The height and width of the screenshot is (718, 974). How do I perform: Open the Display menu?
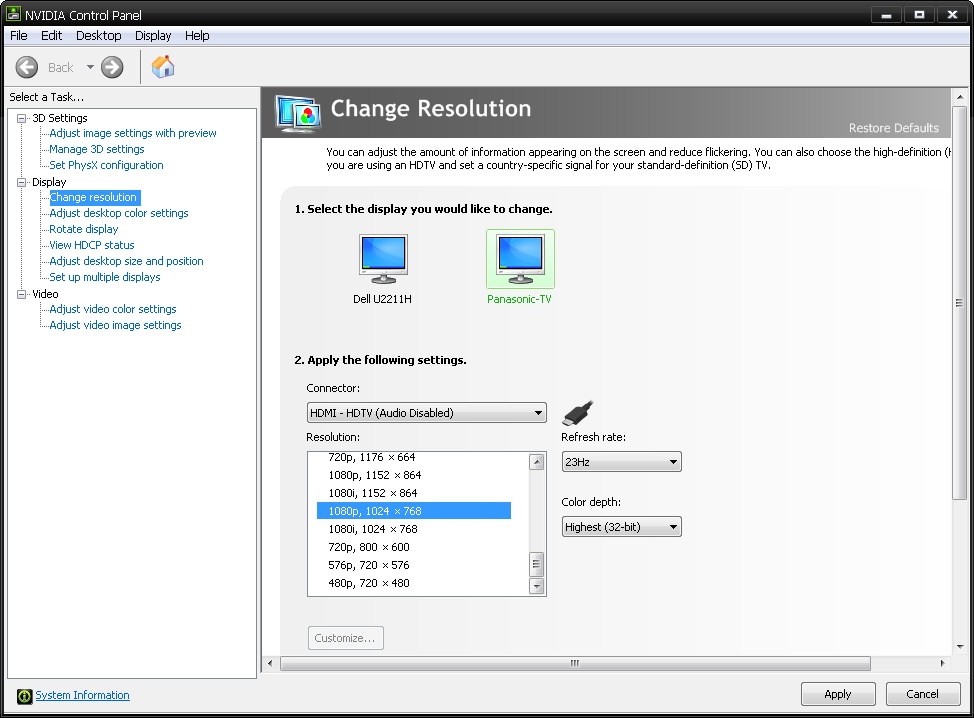[x=153, y=35]
